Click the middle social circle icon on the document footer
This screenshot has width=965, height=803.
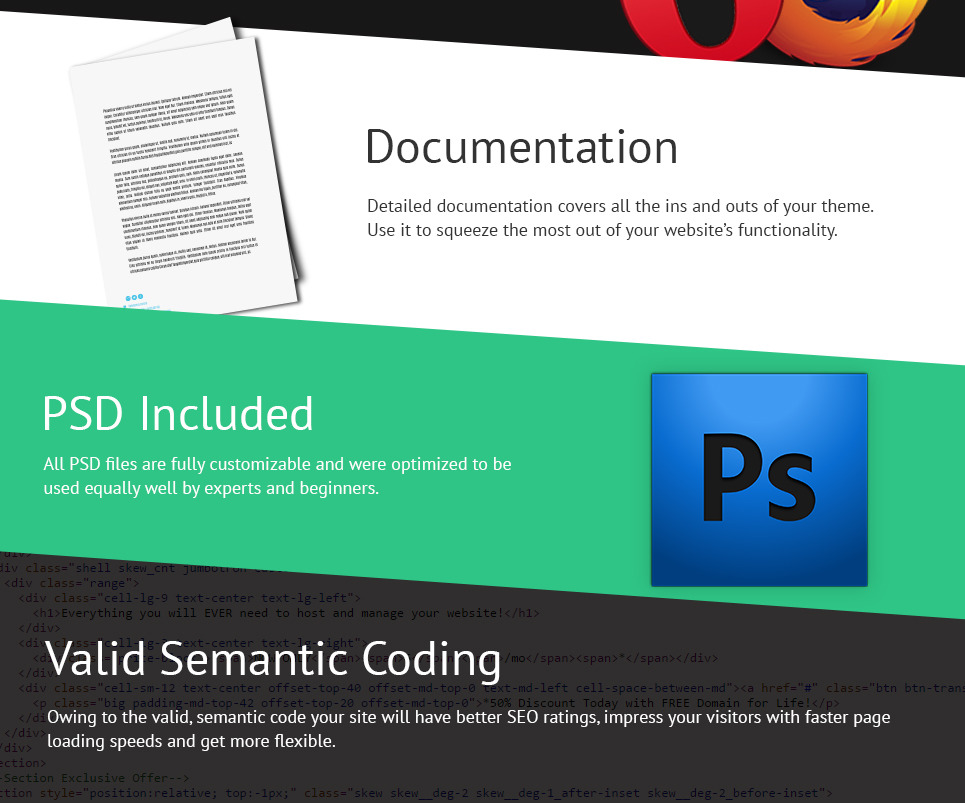pos(134,296)
